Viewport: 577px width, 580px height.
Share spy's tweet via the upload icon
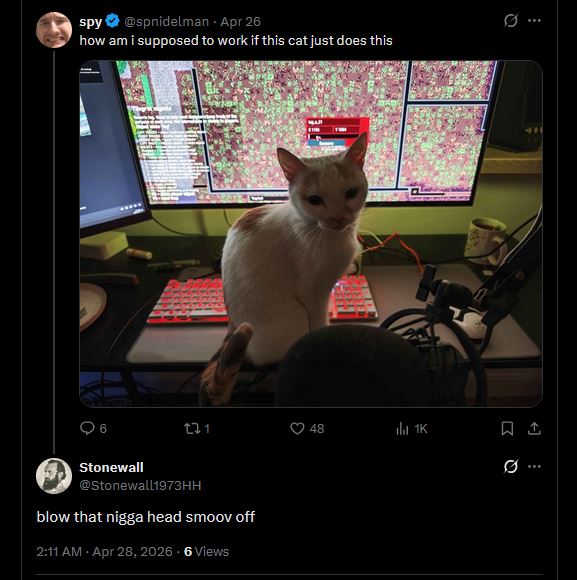pos(534,429)
